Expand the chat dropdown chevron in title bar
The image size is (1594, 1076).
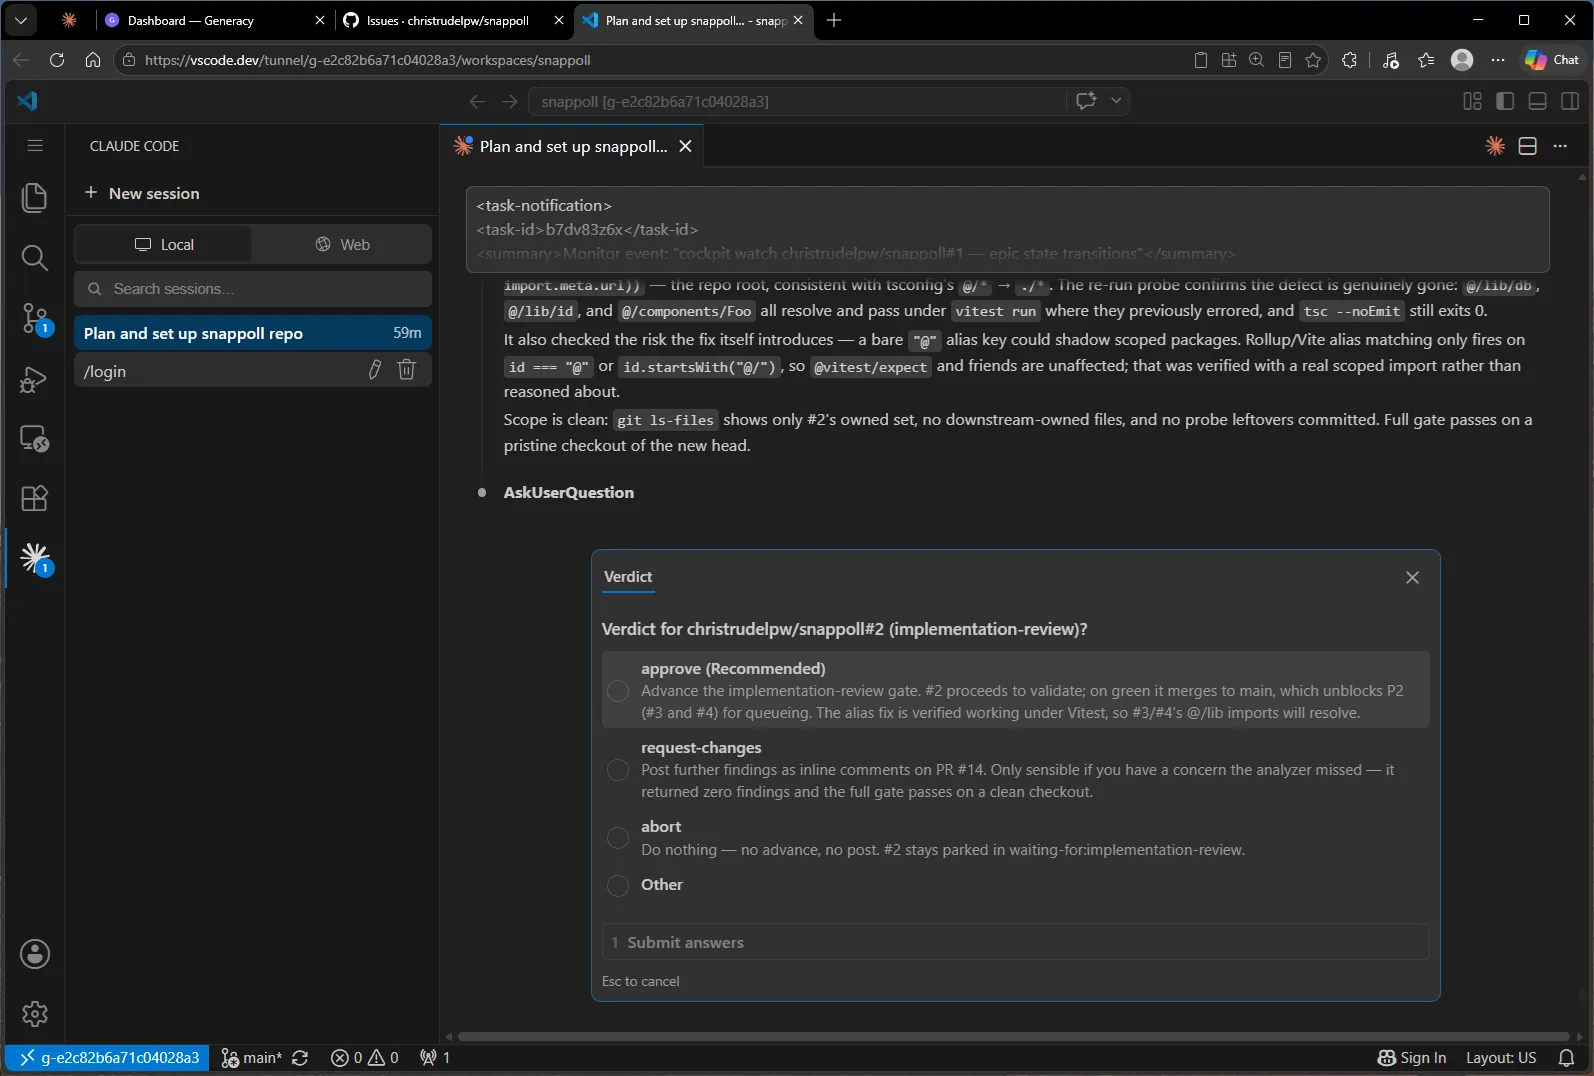pos(1116,101)
